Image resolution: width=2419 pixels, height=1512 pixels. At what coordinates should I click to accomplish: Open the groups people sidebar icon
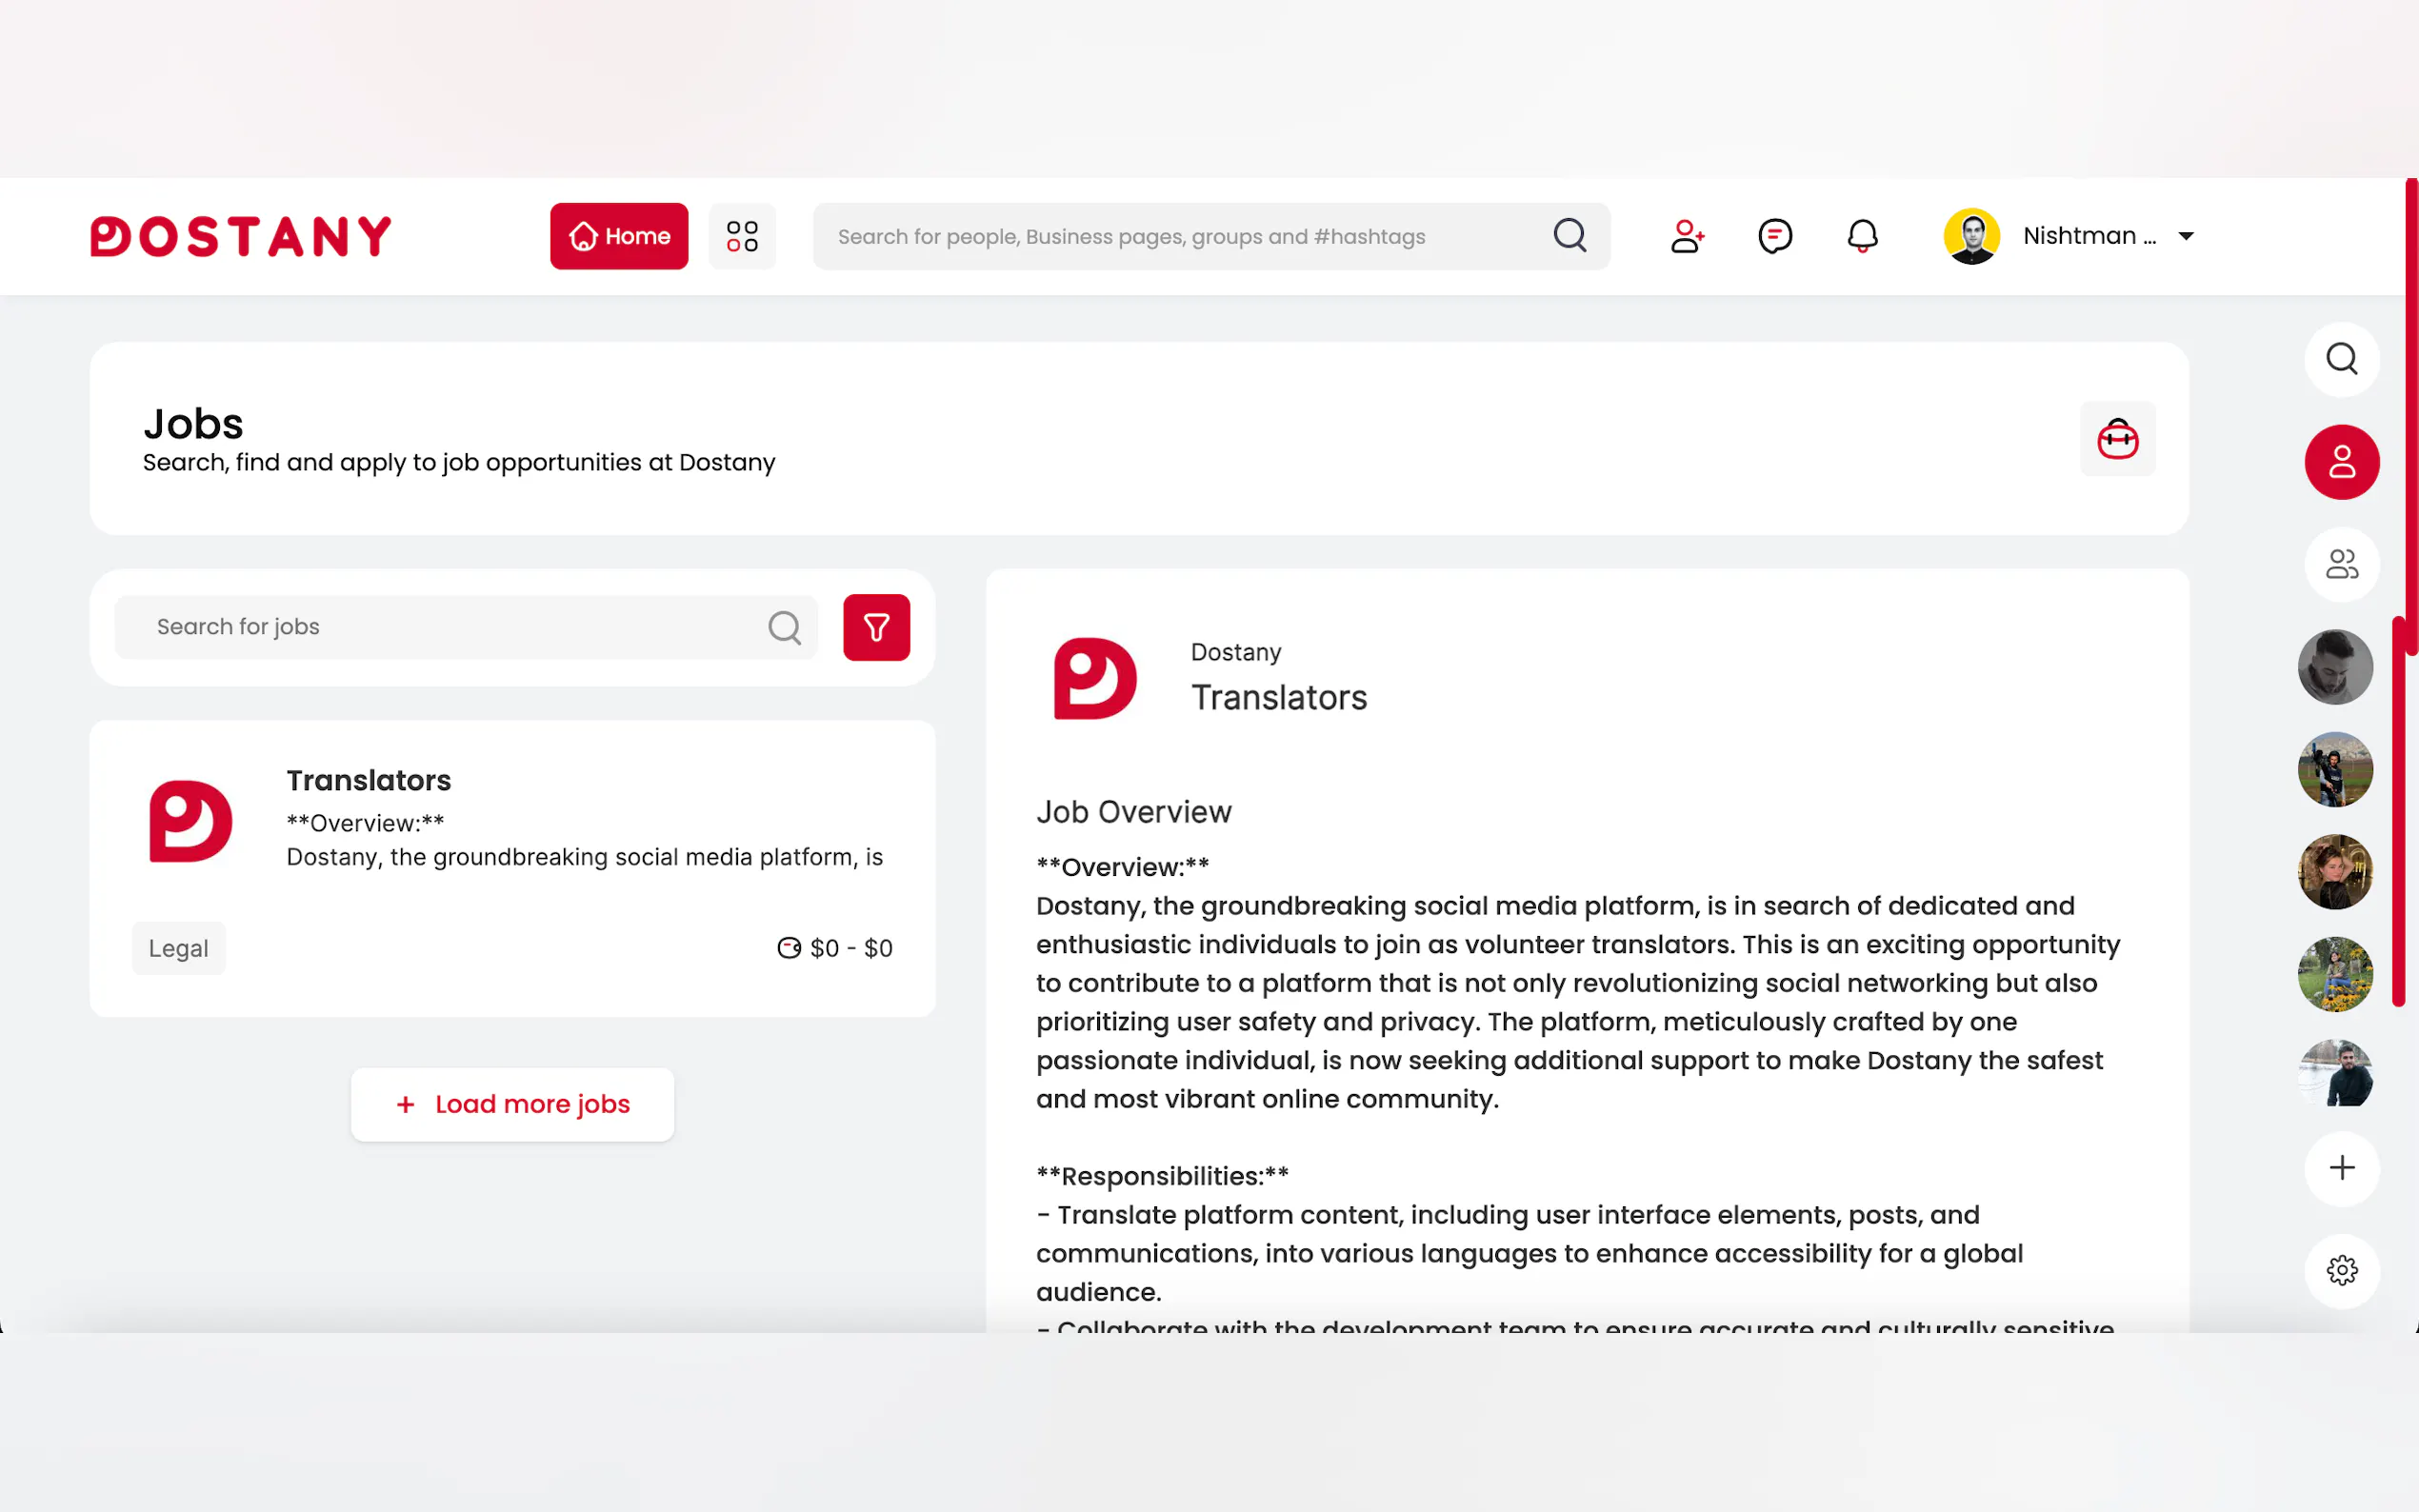pos(2341,565)
